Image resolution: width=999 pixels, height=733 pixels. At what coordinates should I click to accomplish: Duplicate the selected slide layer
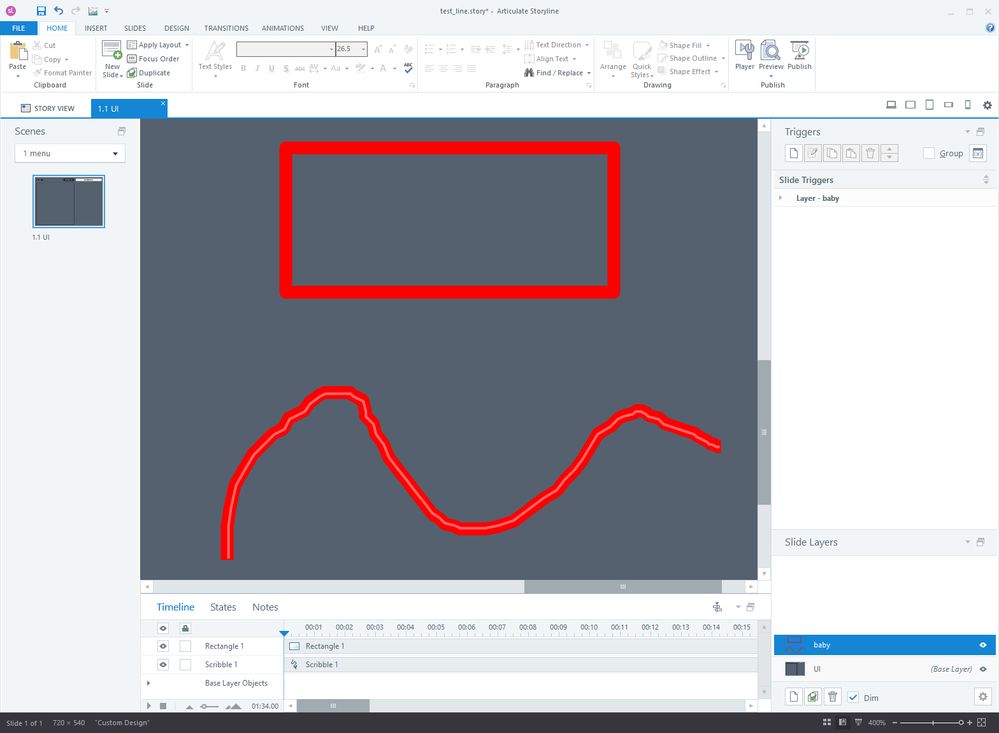click(x=813, y=697)
